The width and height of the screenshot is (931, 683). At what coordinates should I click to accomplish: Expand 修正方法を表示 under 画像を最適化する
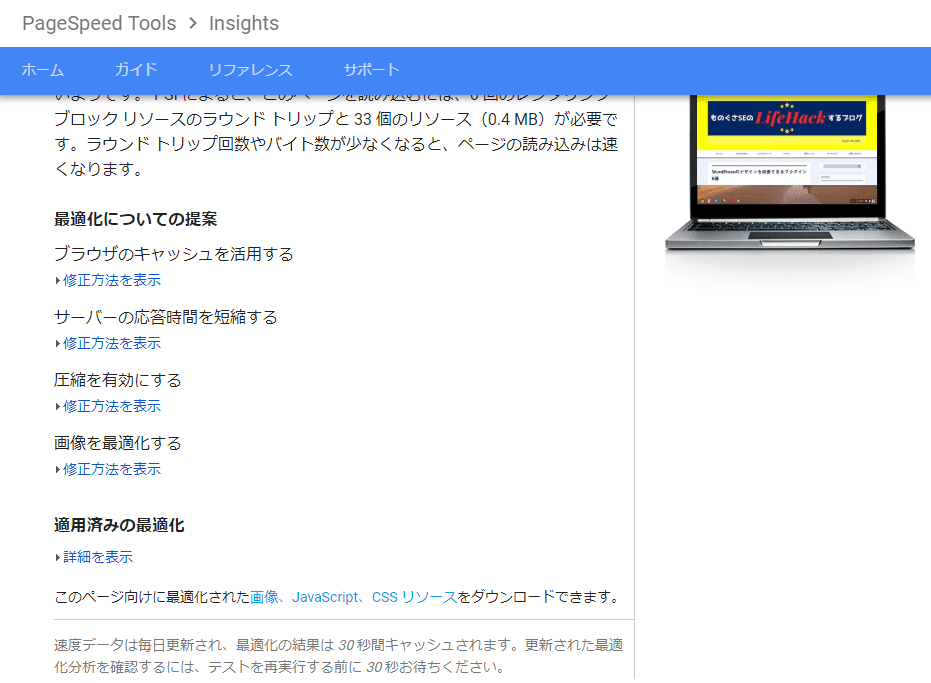coord(111,469)
